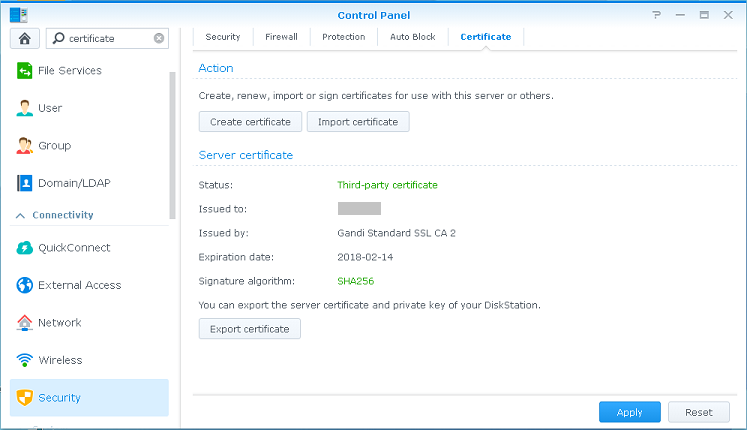The height and width of the screenshot is (430, 747).
Task: Click the help question mark icon
Action: pyautogui.click(x=656, y=15)
